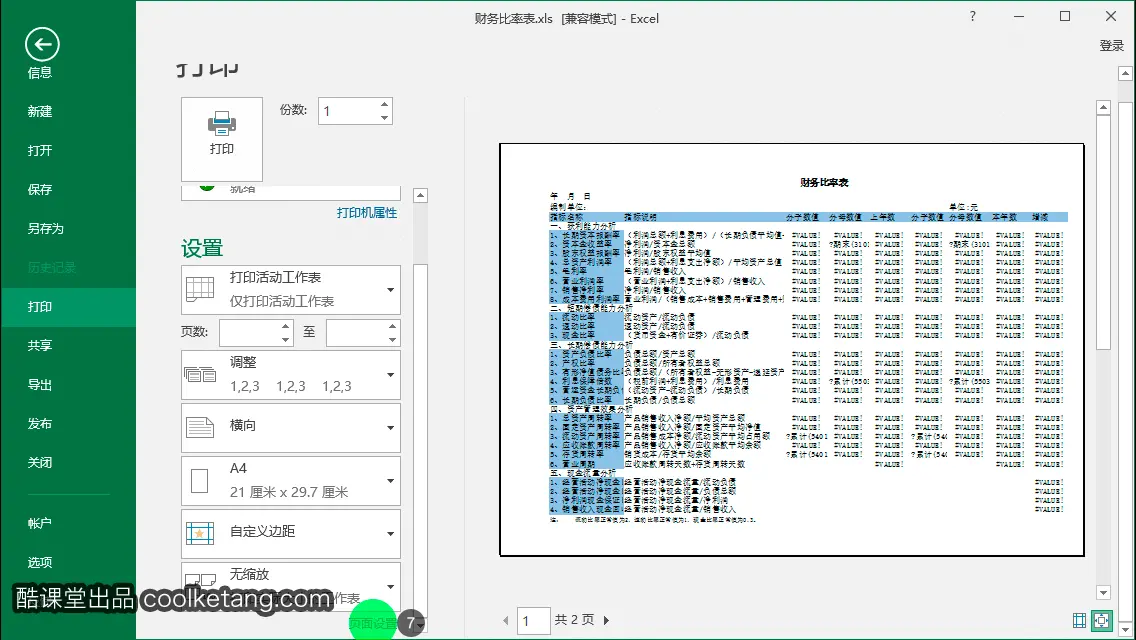The image size is (1136, 640).
Task: Open the 调整 collation dropdown
Action: click(291, 375)
